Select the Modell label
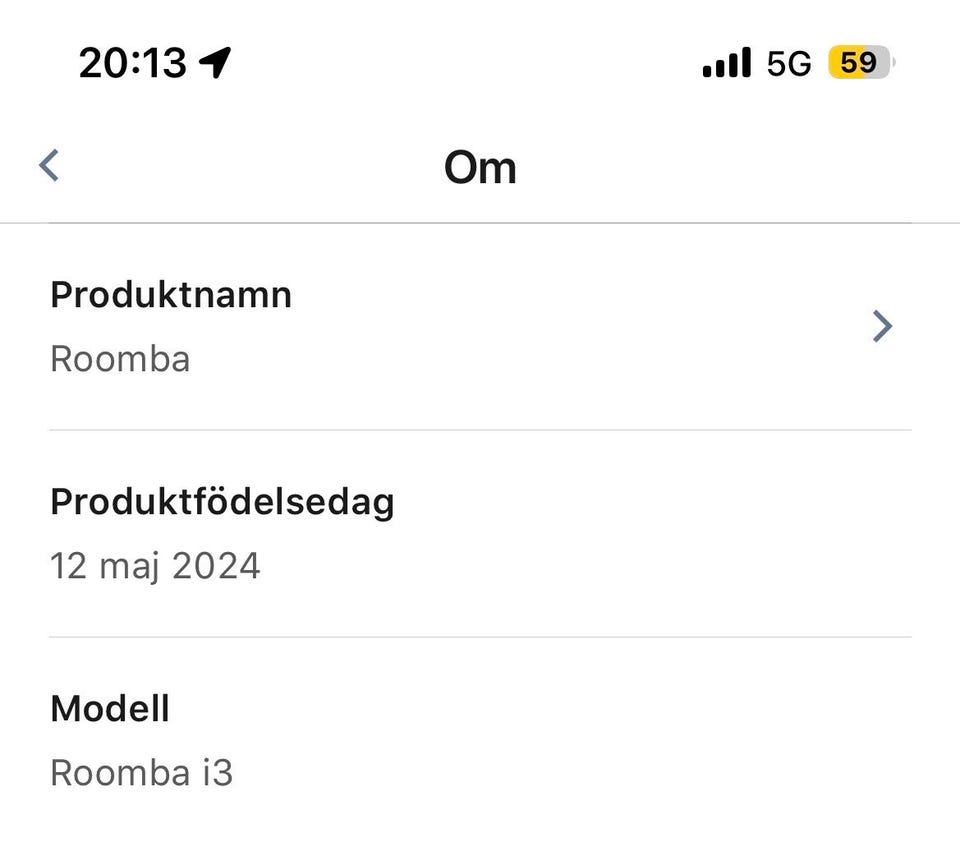Viewport: 960px width, 842px height. click(110, 709)
